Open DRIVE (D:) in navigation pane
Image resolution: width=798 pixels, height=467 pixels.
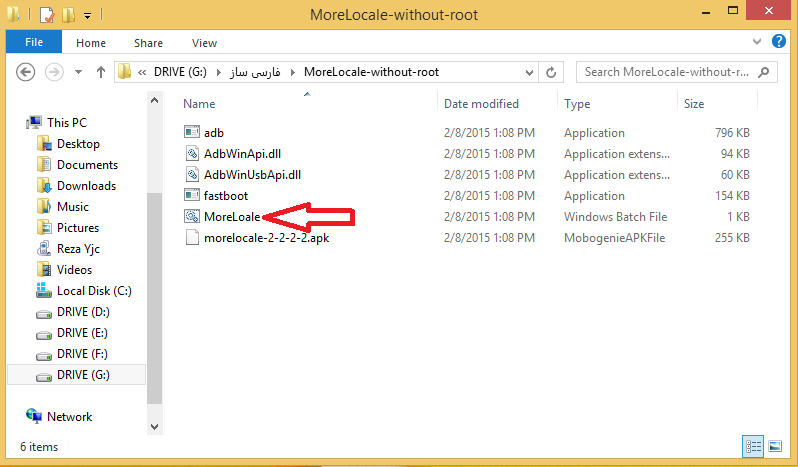click(x=83, y=312)
